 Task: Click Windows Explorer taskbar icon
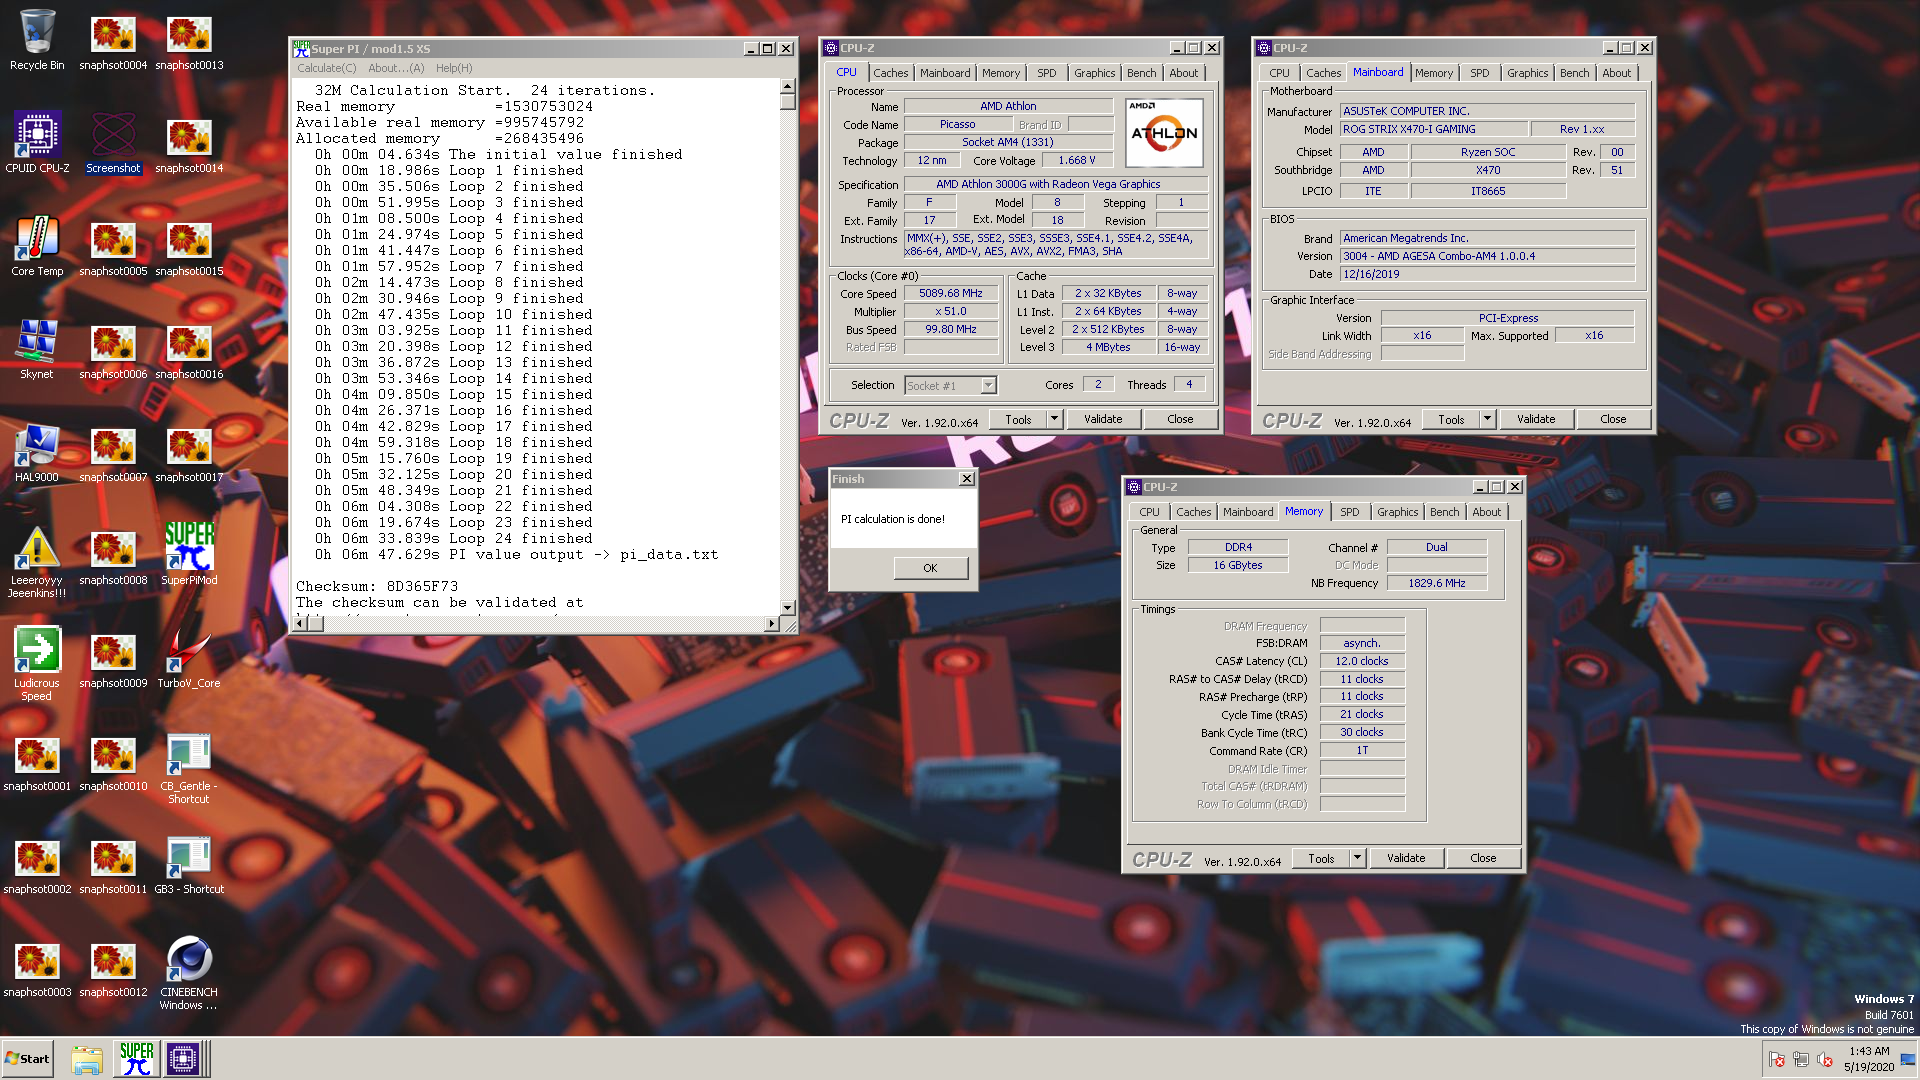[x=87, y=1059]
